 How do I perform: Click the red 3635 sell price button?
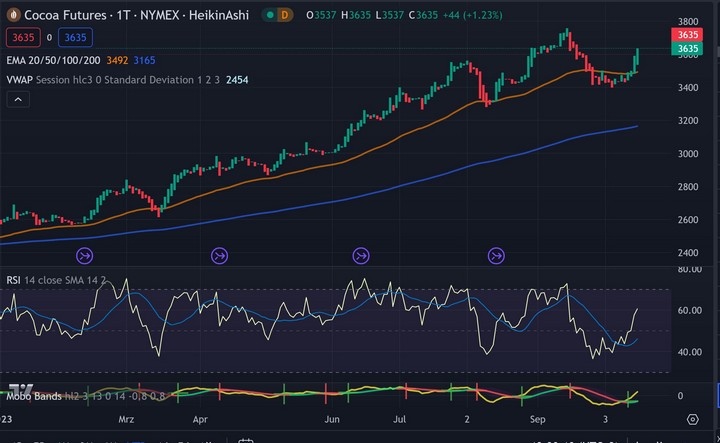pos(23,38)
